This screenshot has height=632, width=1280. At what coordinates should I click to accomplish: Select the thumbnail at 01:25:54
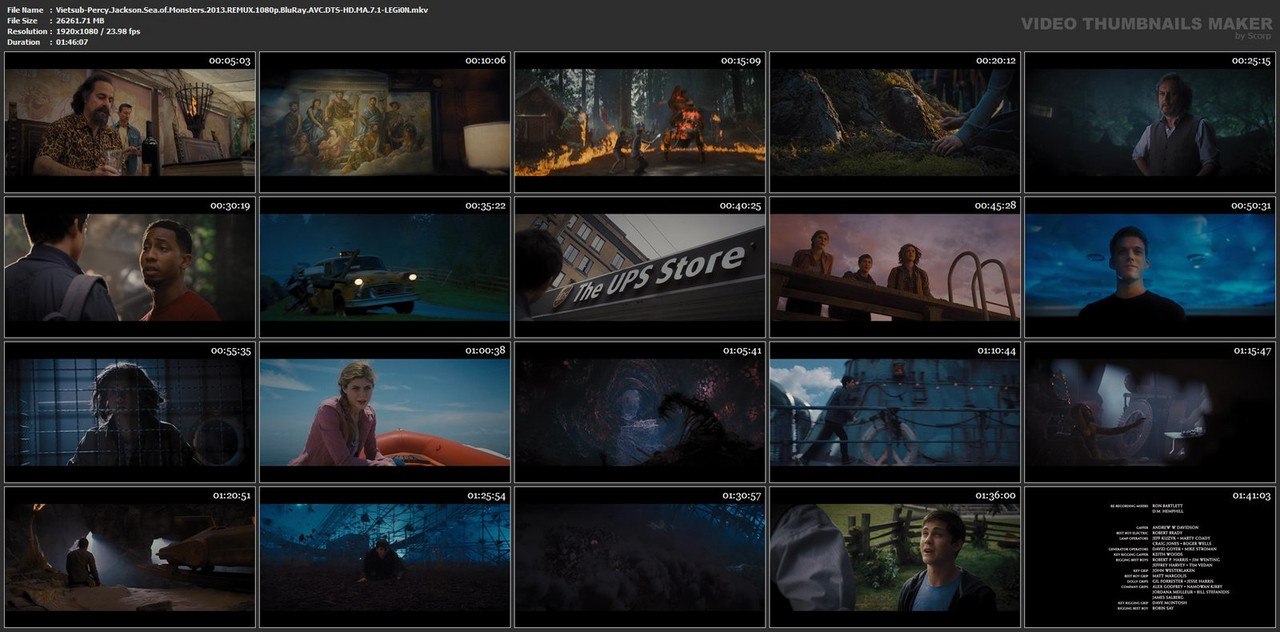(x=385, y=556)
